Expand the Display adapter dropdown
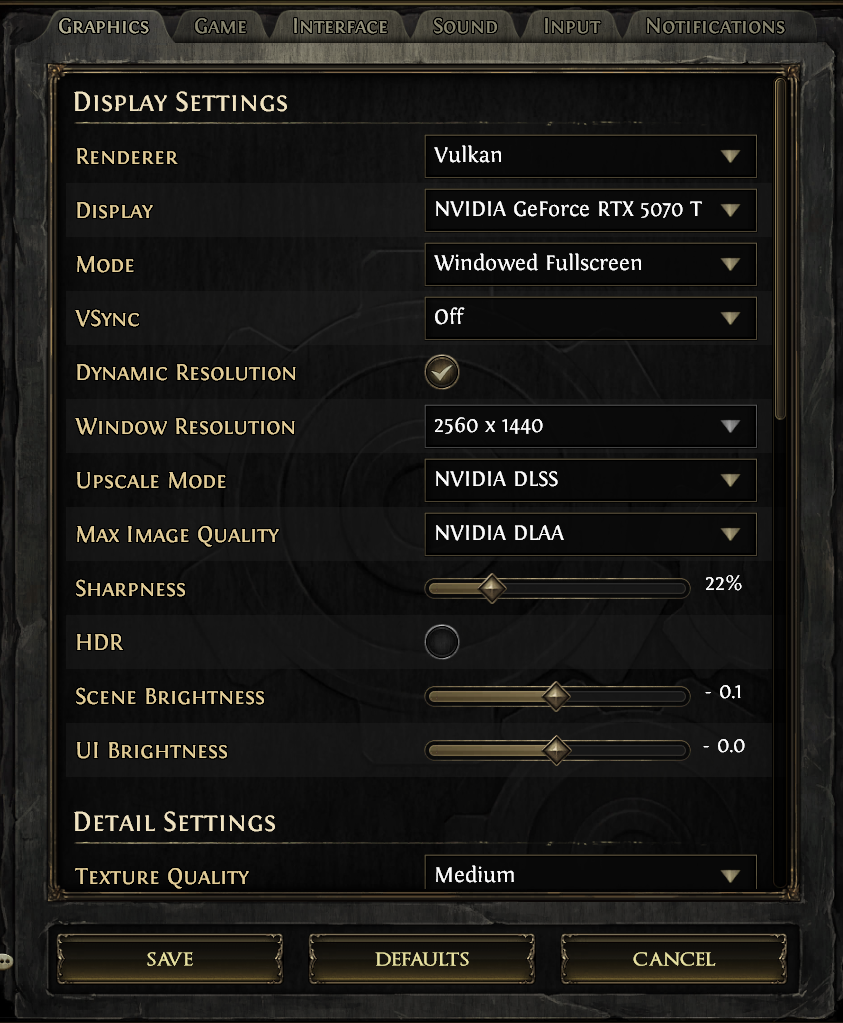This screenshot has width=843, height=1023. pyautogui.click(x=590, y=210)
